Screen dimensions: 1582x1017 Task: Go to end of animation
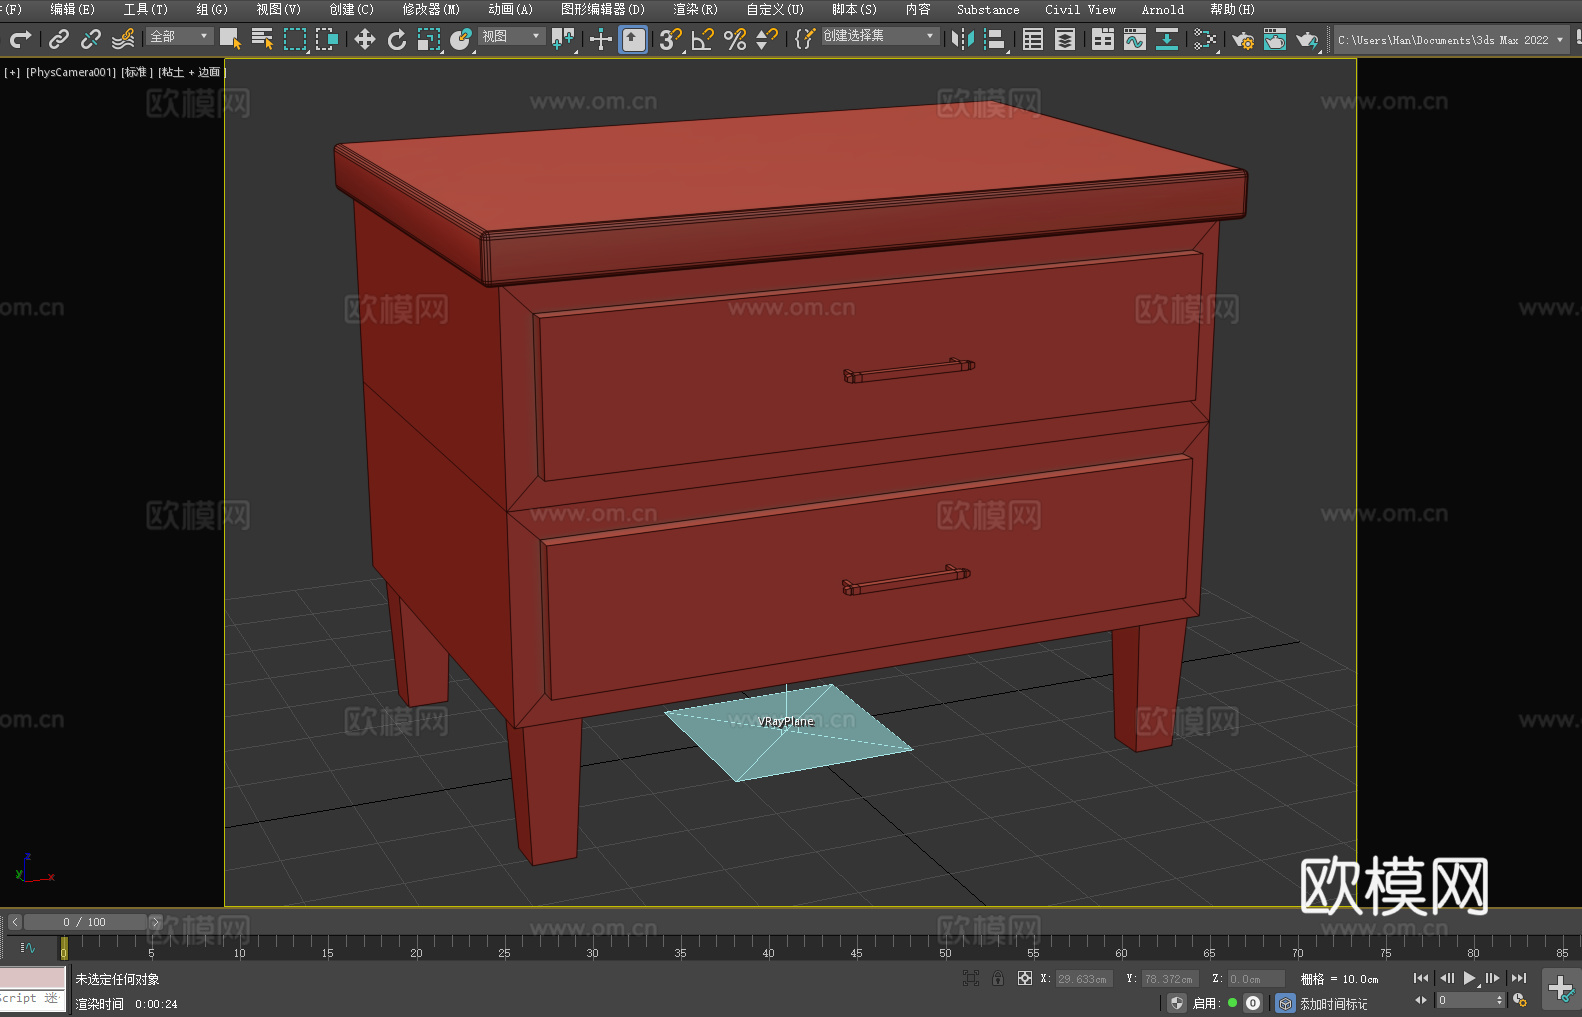tap(1519, 978)
